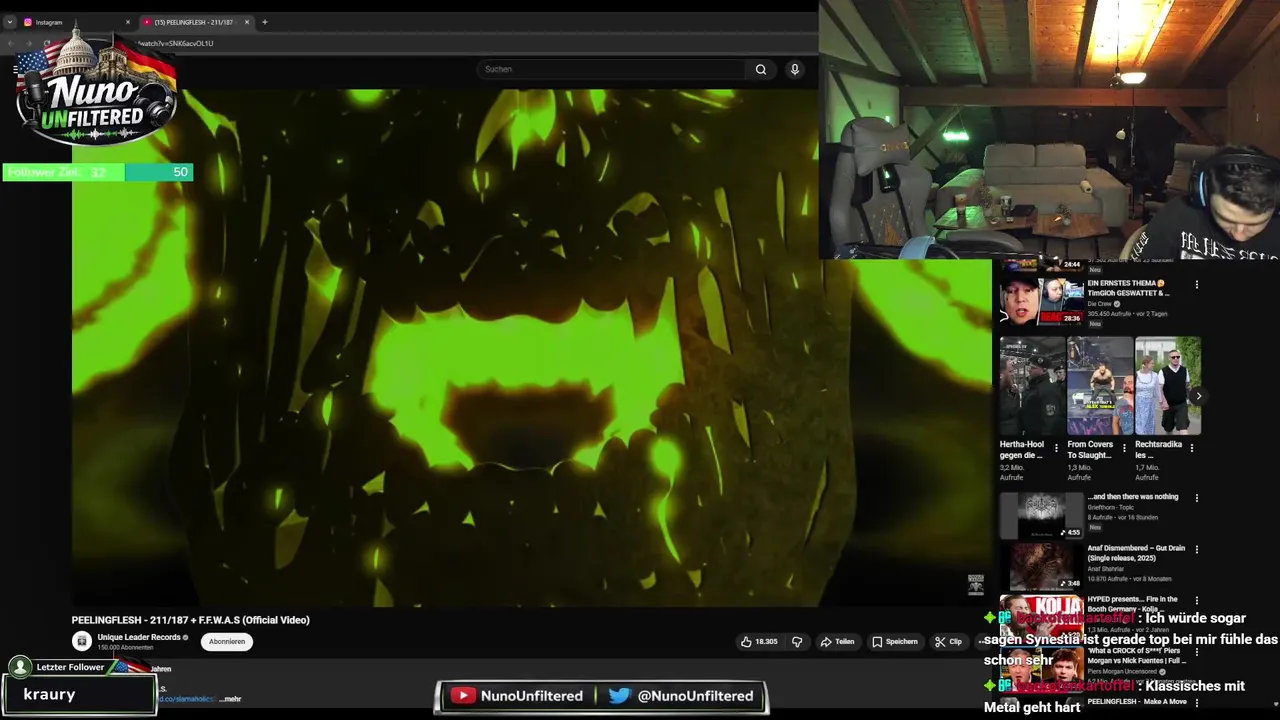Open the tab search dropdown arrow

[10, 22]
